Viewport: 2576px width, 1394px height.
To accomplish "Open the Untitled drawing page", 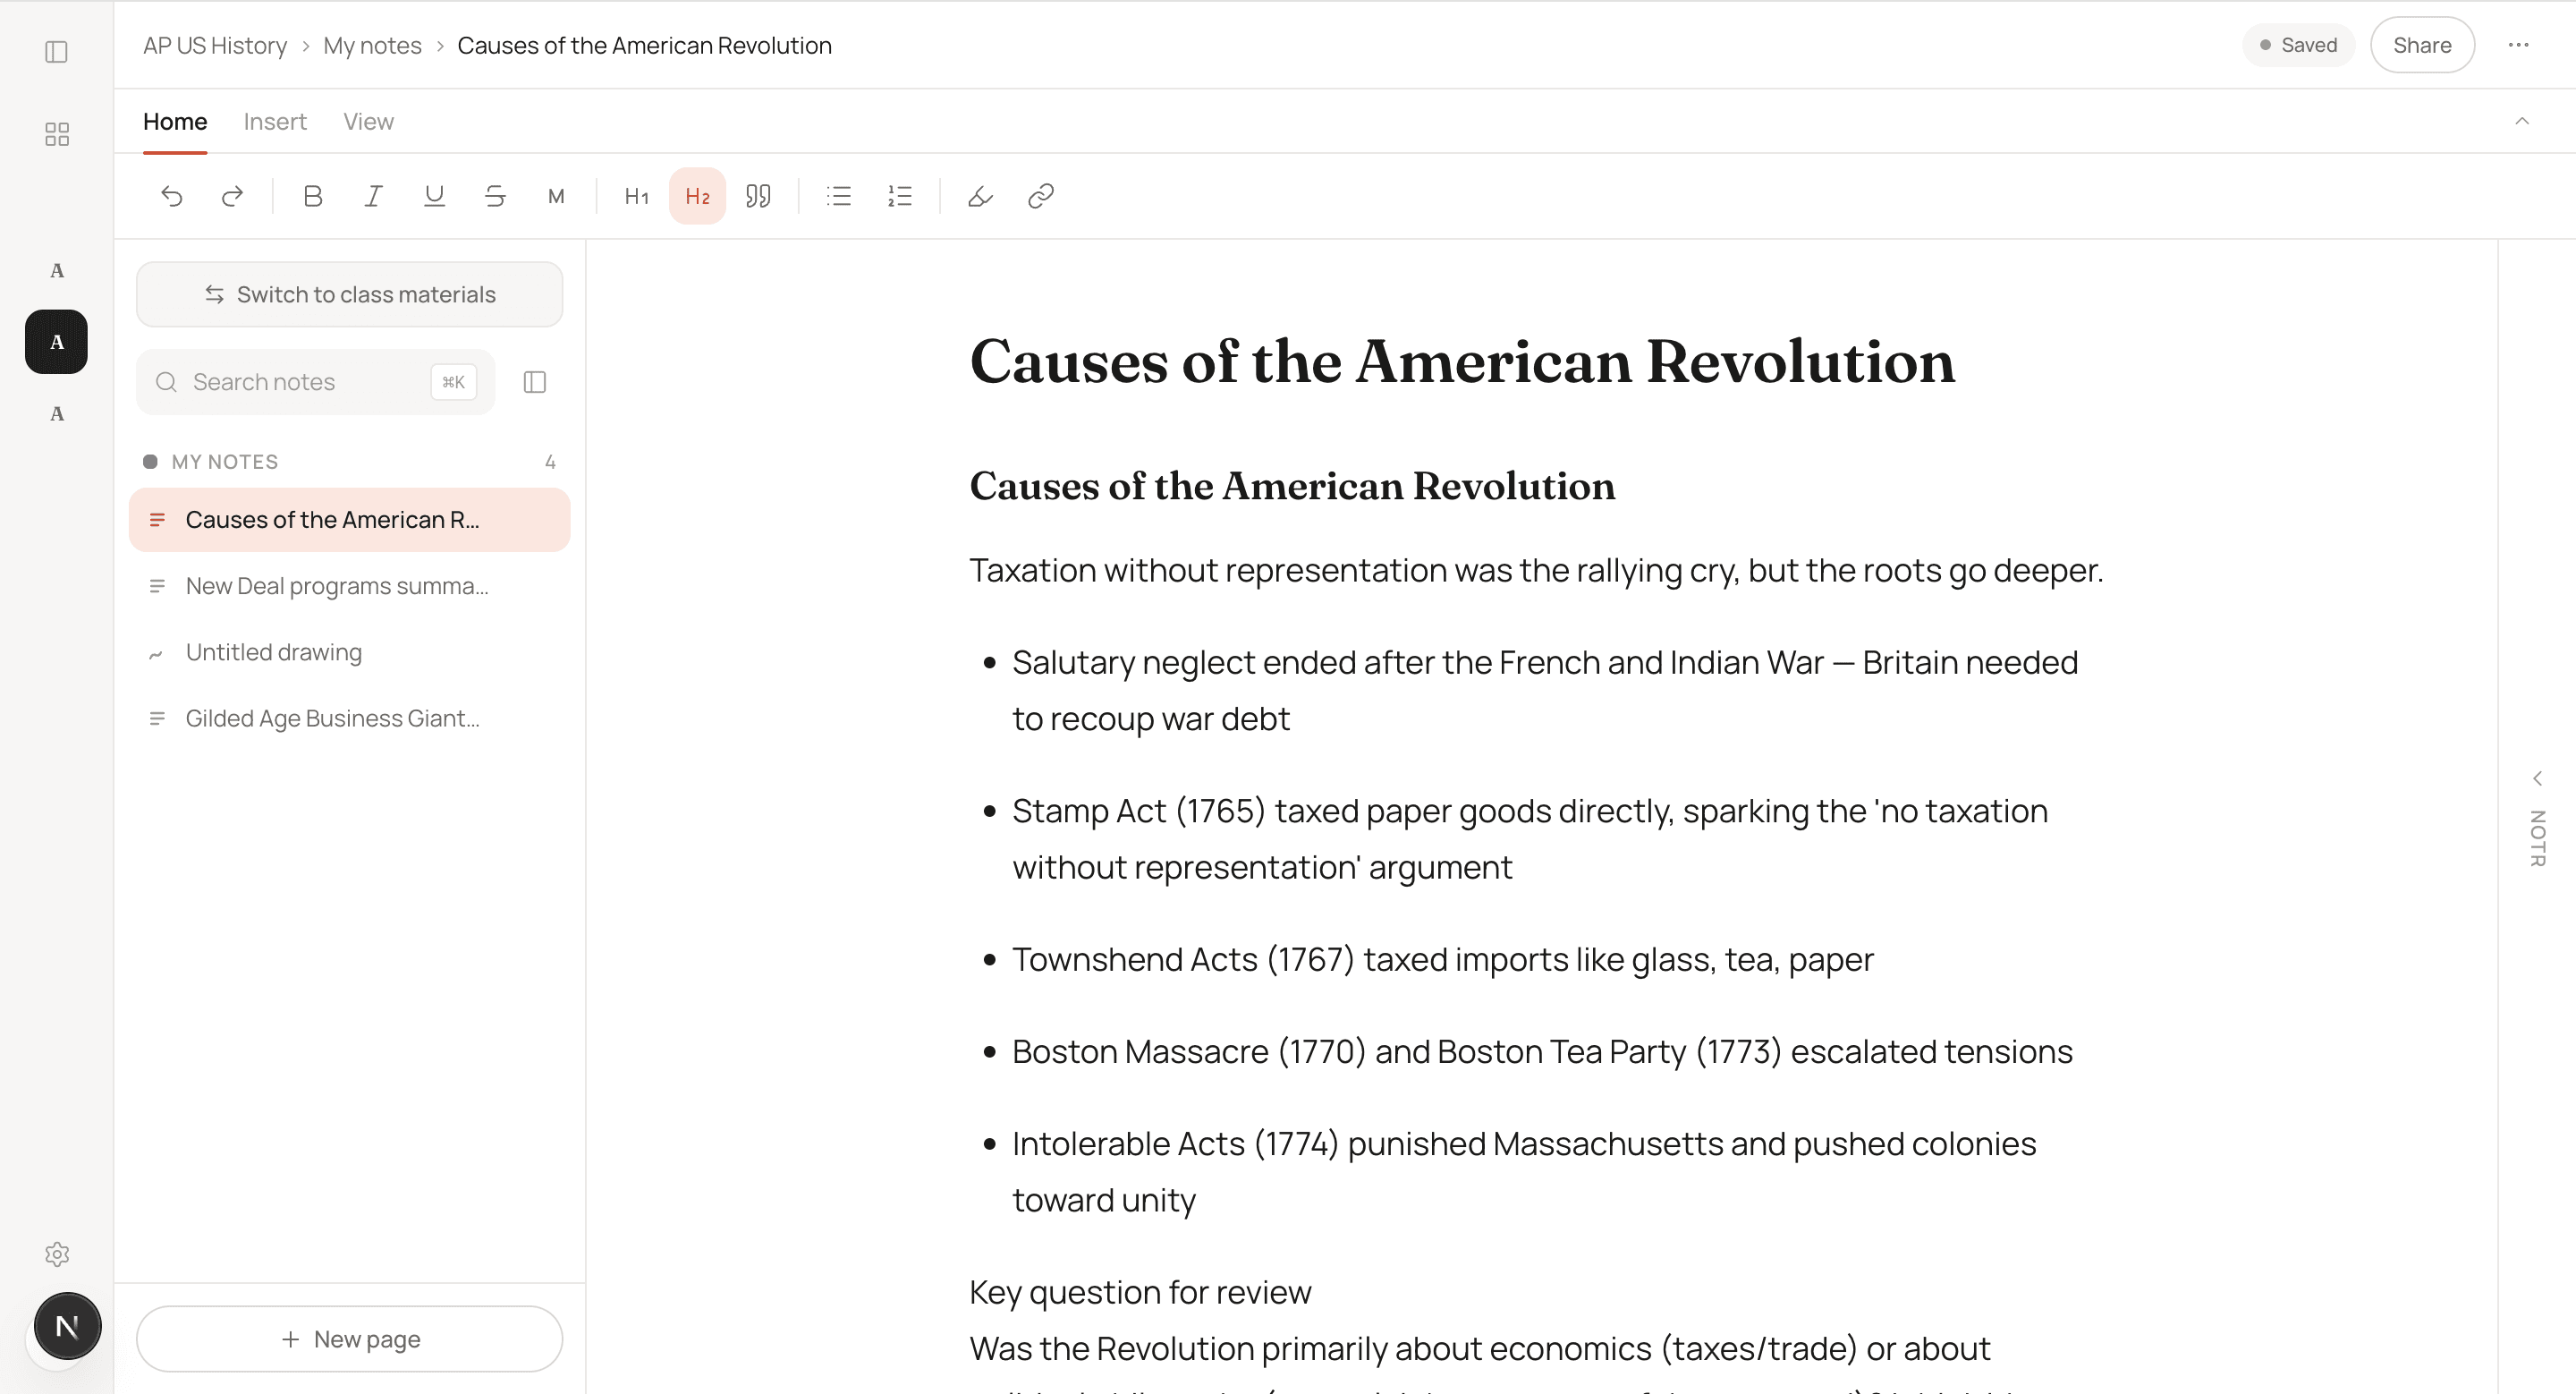I will 349,652.
